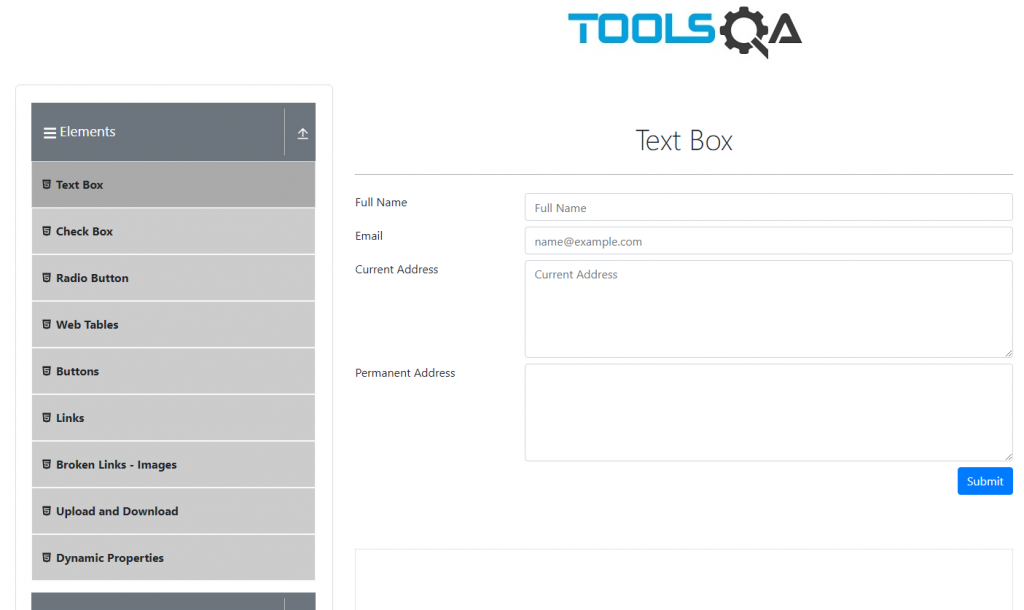Click the icon beside Check Box

(x=46, y=231)
